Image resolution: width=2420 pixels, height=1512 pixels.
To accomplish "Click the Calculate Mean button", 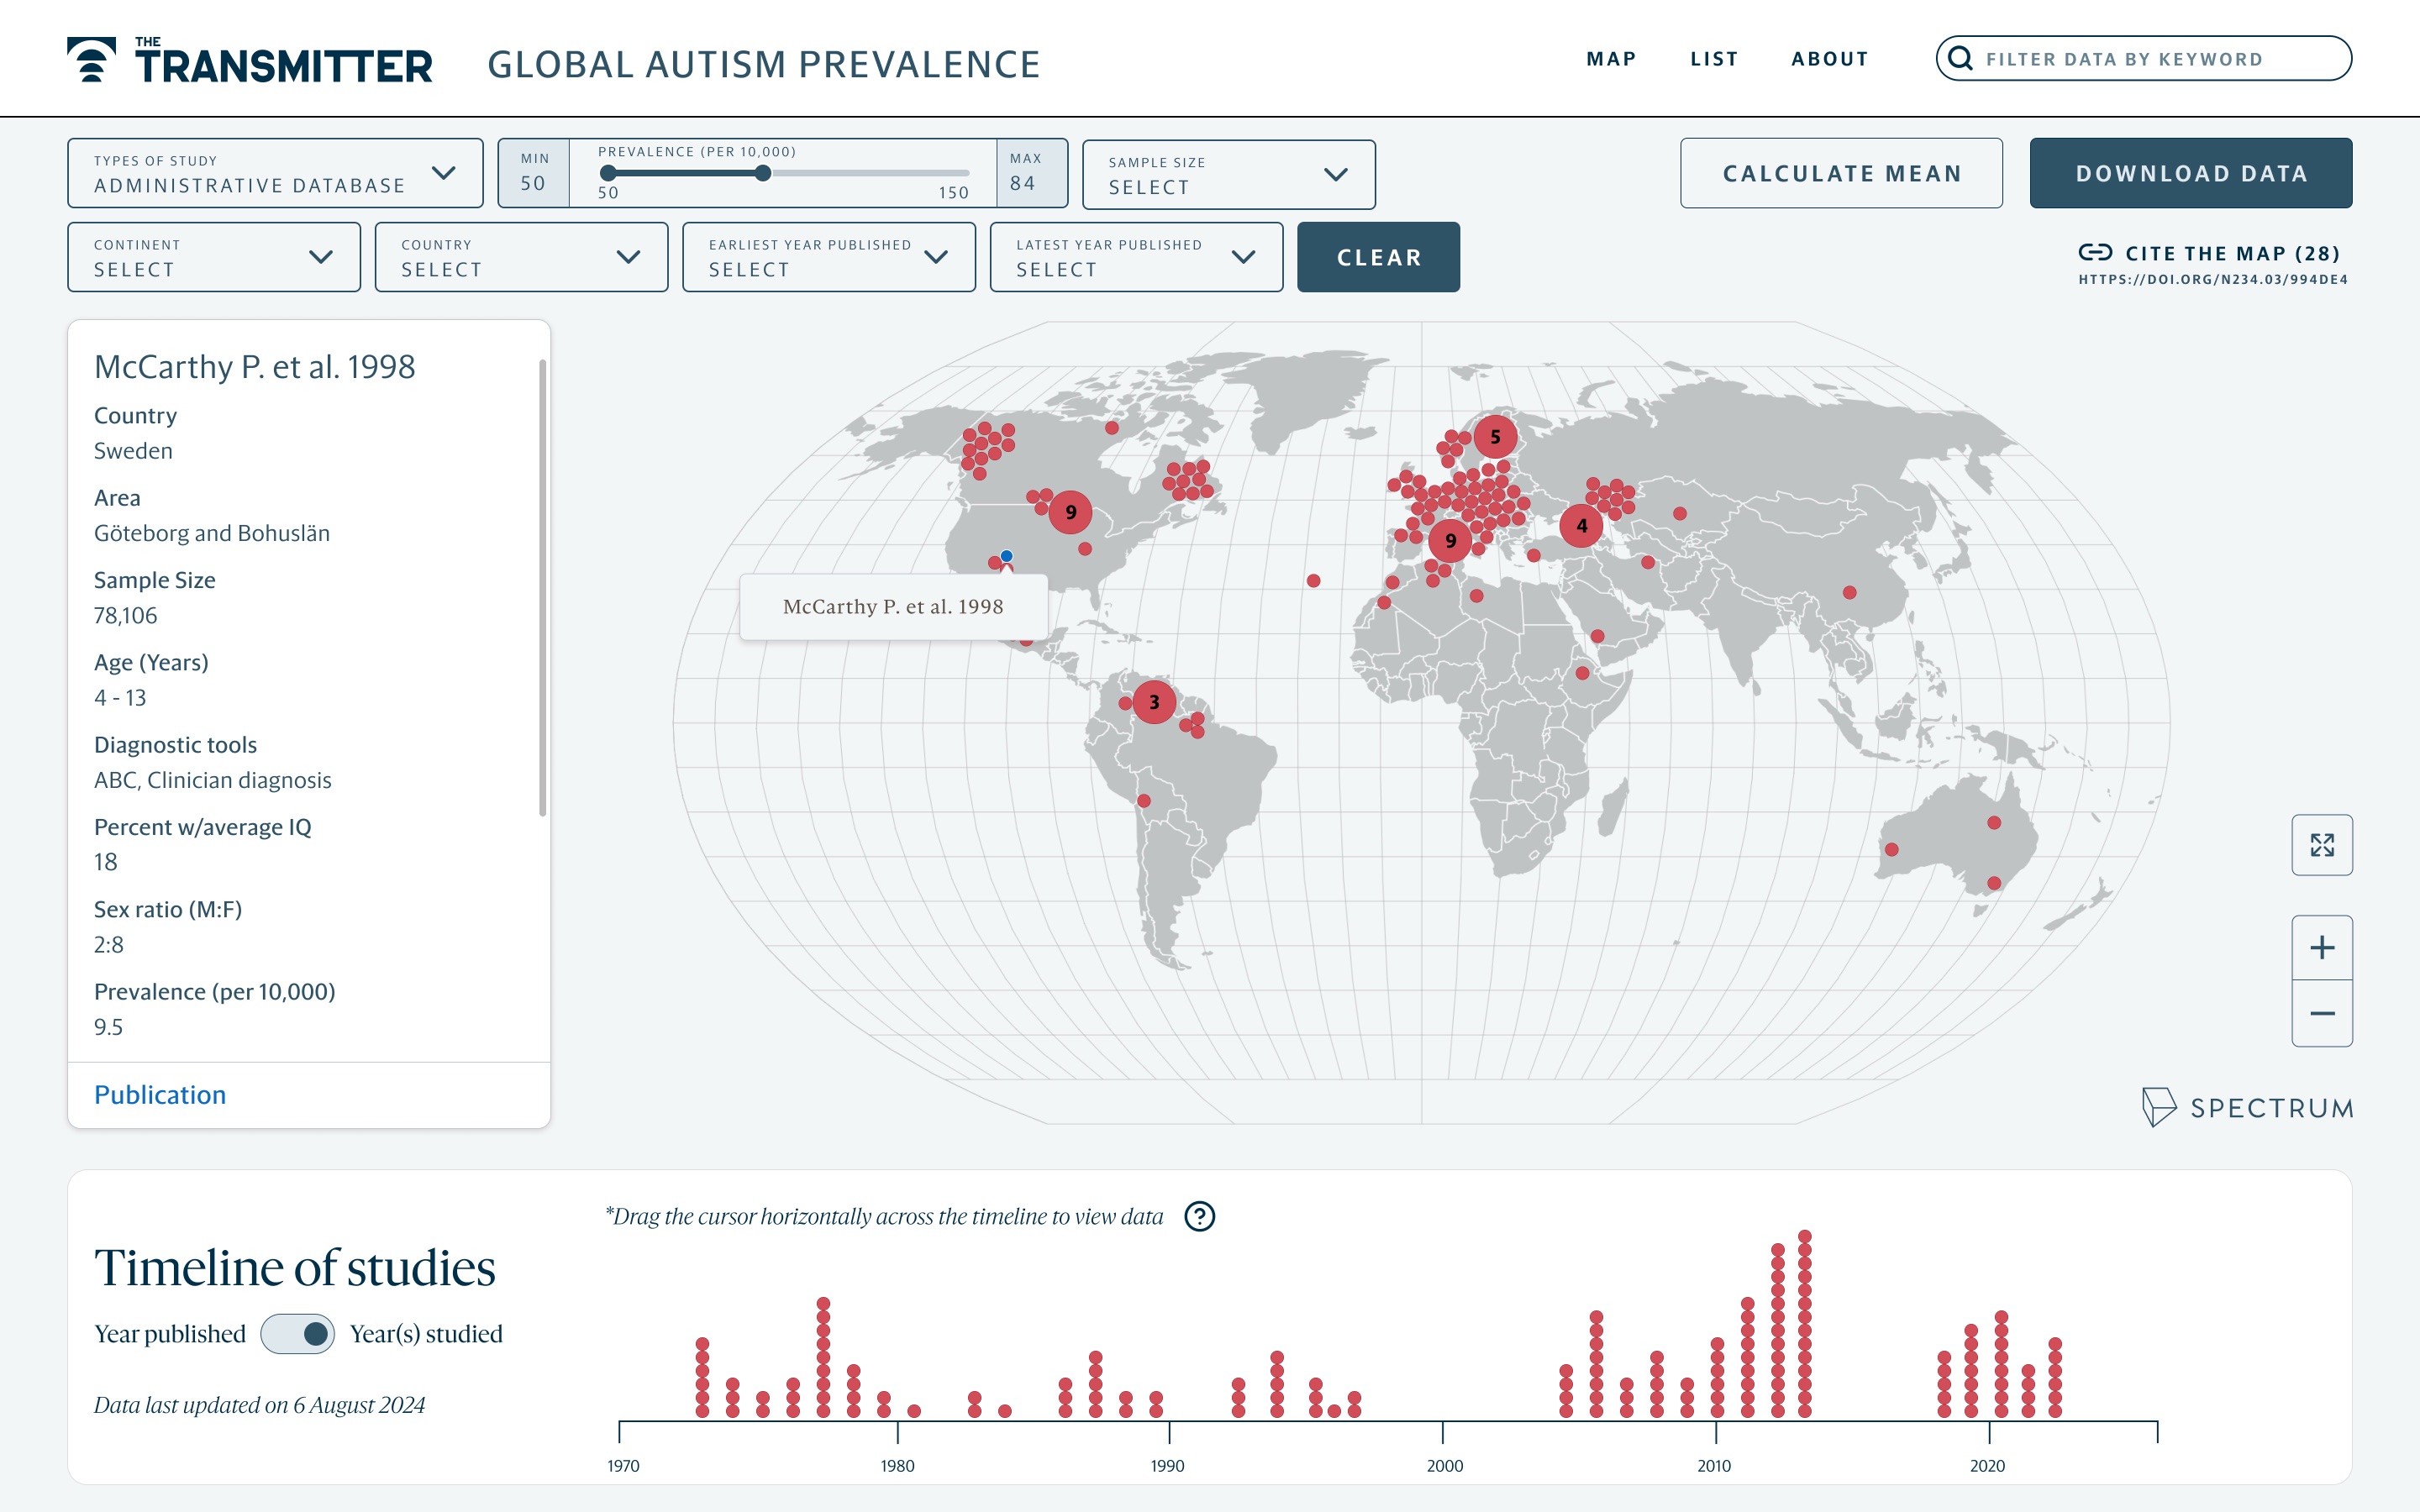I will 1841,173.
